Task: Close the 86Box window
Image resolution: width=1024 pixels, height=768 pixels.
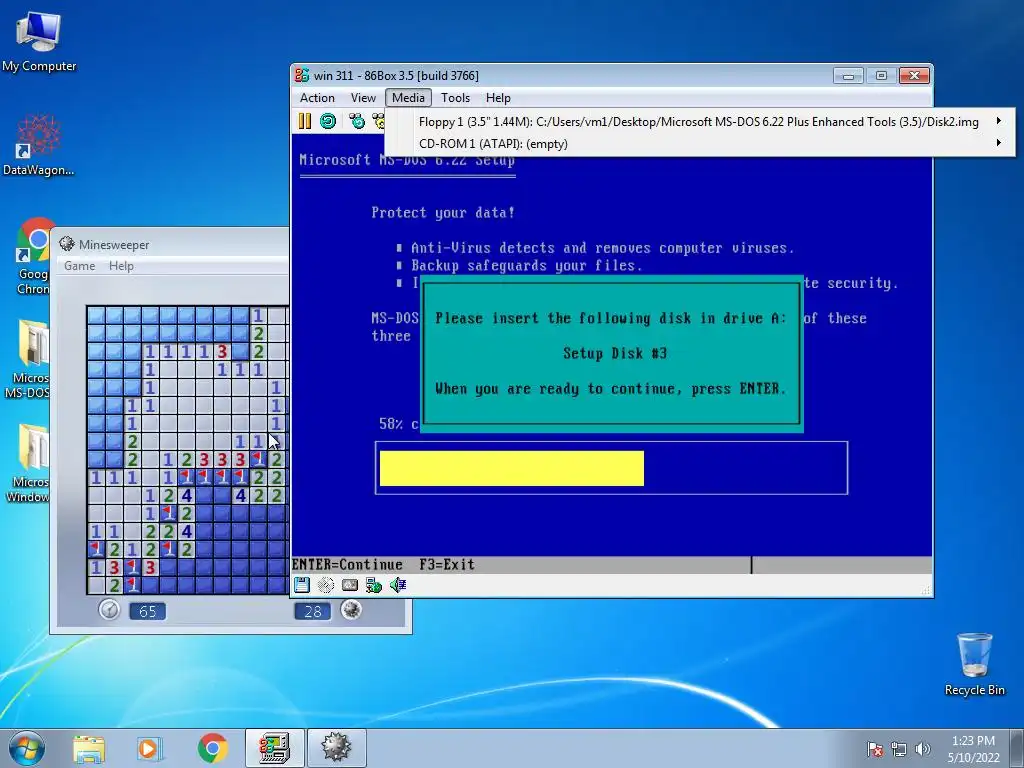Action: [x=914, y=76]
